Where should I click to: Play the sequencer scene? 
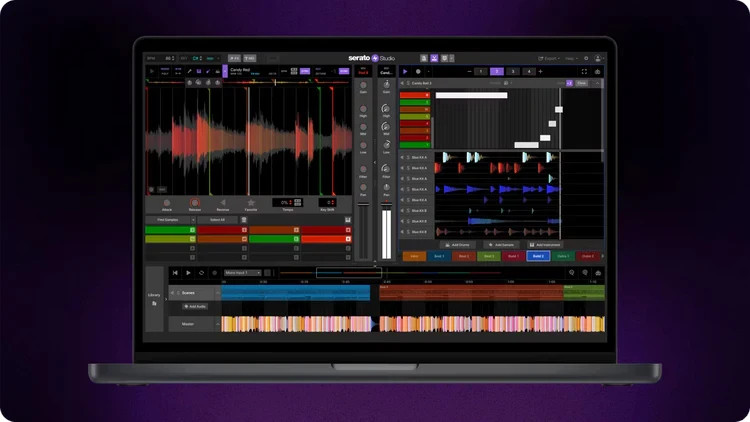click(x=405, y=71)
